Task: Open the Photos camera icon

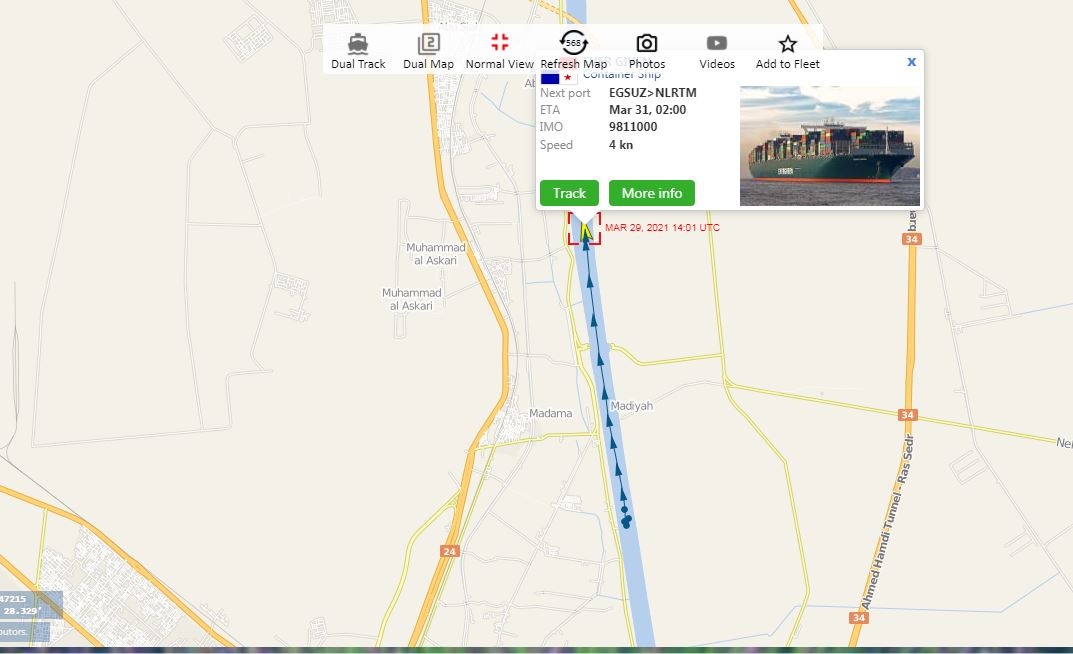Action: tap(647, 44)
